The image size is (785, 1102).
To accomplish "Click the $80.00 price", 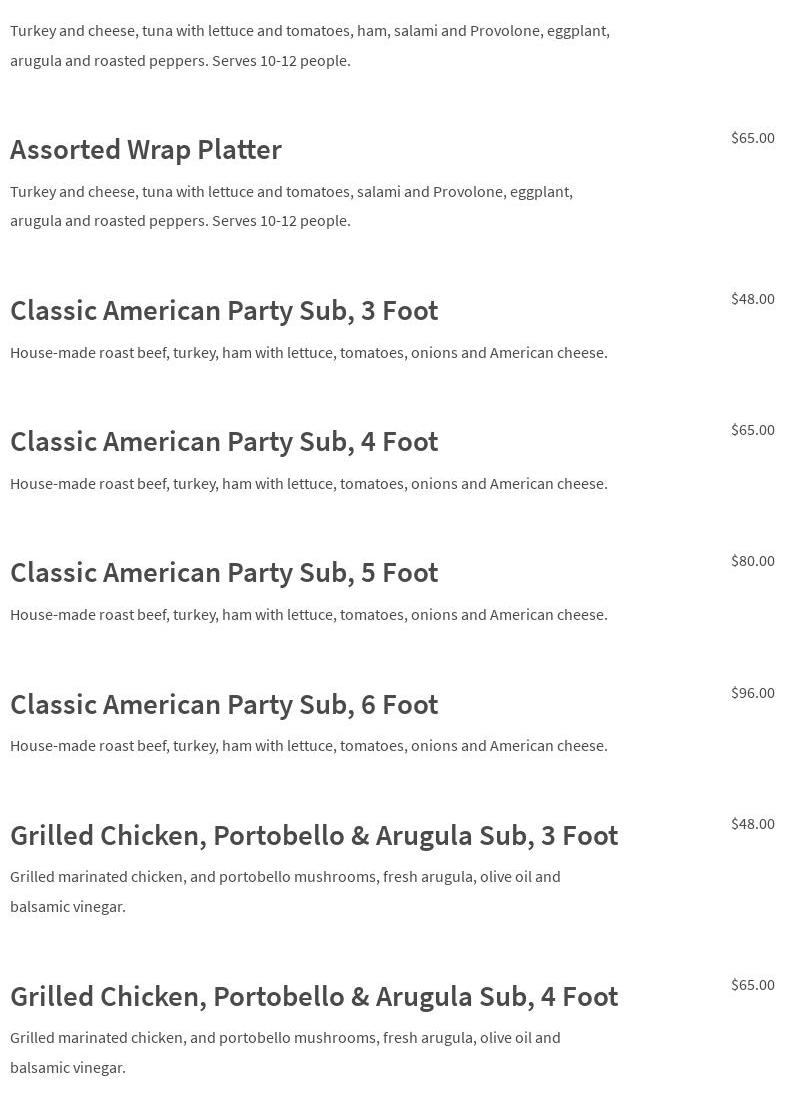I will coord(752,561).
